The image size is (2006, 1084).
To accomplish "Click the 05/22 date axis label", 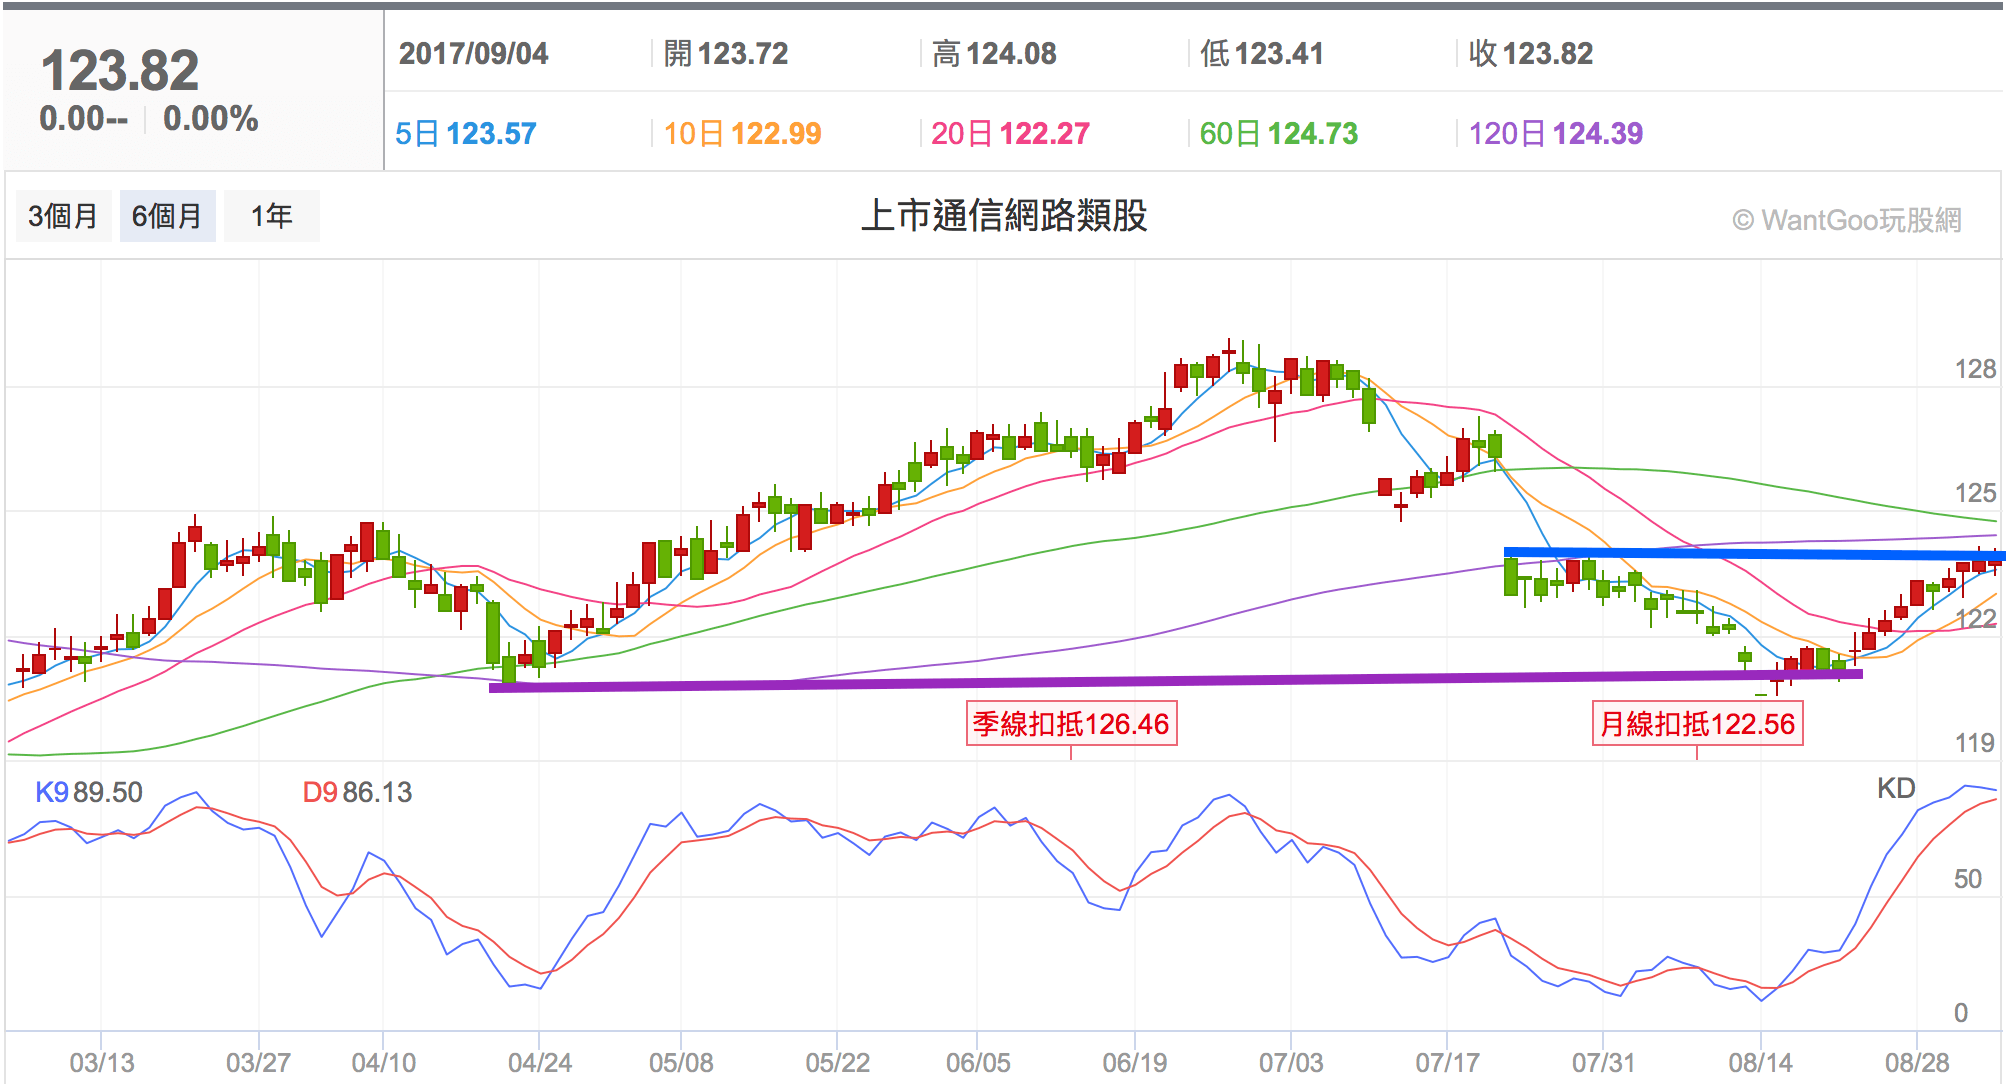I will pos(838,1062).
